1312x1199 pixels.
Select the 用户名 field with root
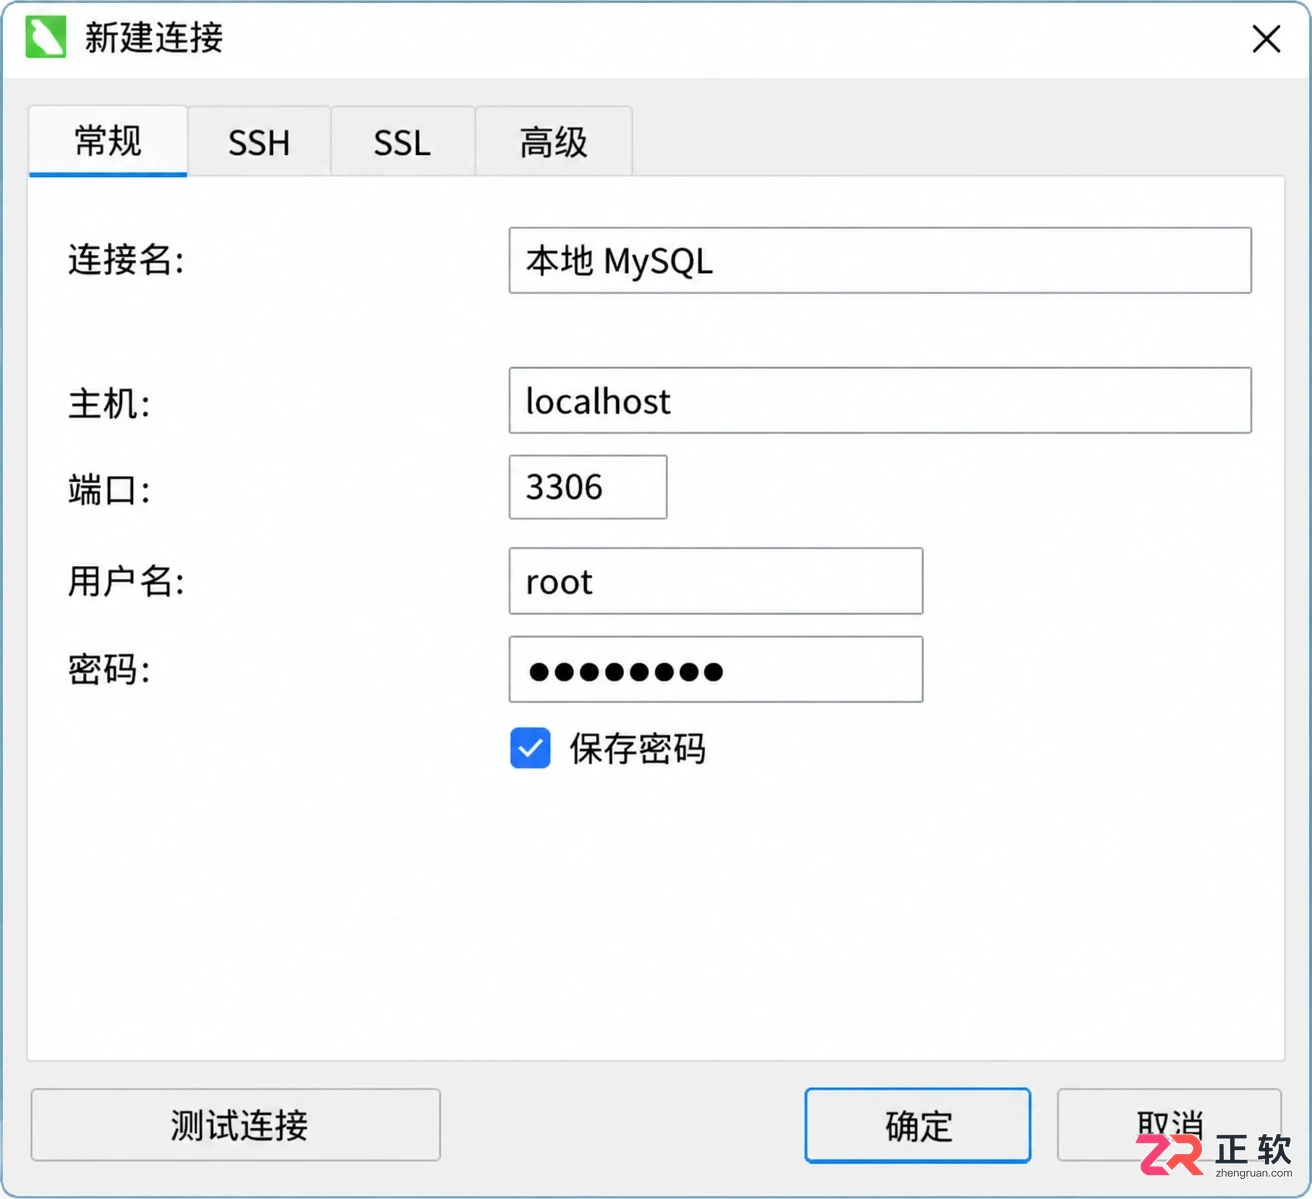click(716, 581)
